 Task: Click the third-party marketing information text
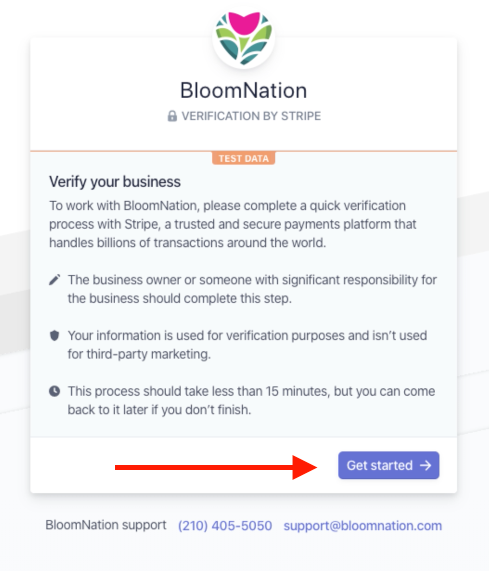click(x=247, y=344)
